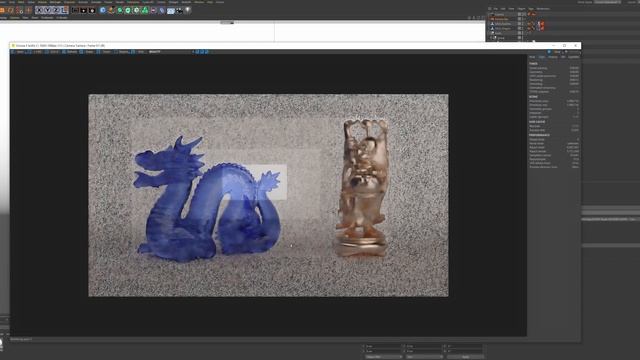Click the Light bulb object icon
Image resolution: width=640 pixels, height=360 pixels.
click(188, 10)
